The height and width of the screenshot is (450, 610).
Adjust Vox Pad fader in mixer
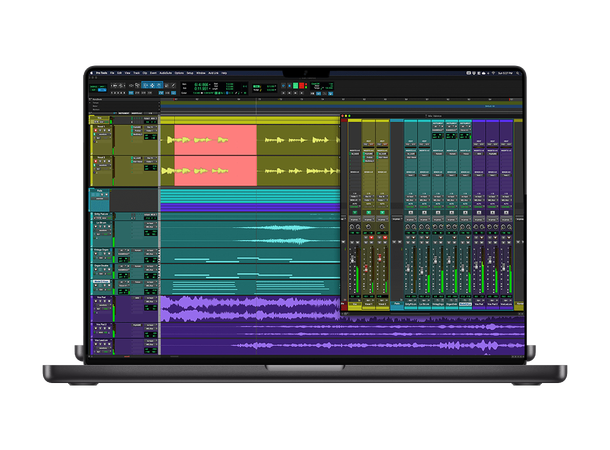coord(476,266)
